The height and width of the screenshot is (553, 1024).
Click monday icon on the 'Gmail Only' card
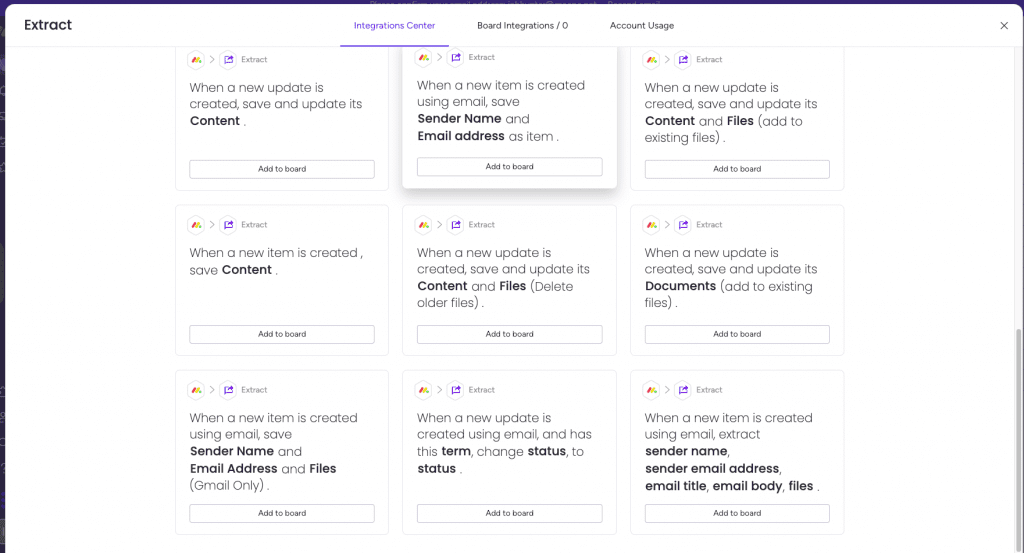click(197, 390)
